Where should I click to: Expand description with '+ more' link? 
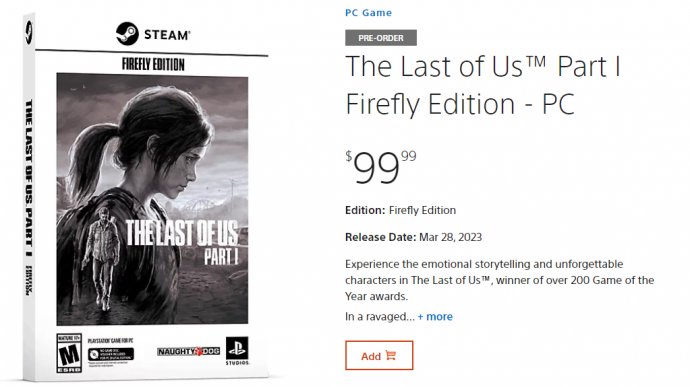point(435,317)
